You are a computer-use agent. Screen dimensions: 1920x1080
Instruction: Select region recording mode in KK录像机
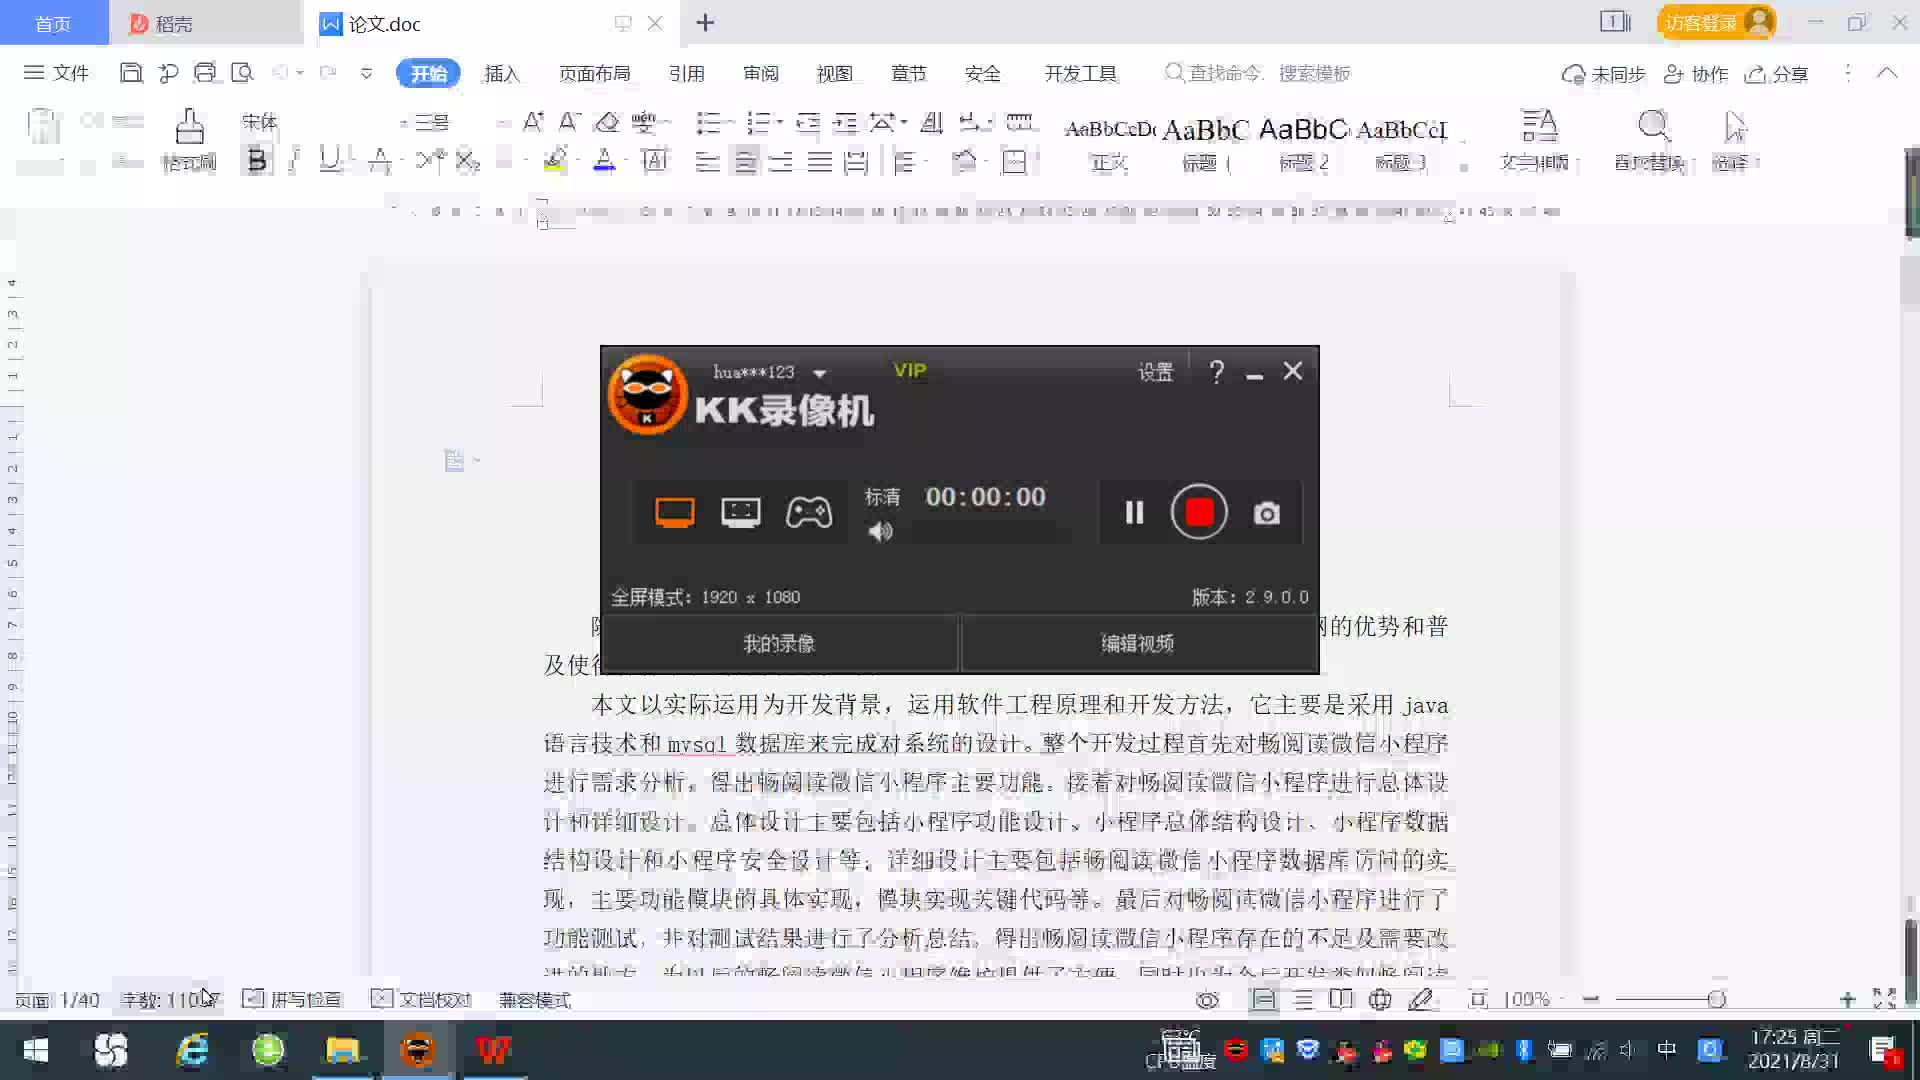[x=741, y=512]
